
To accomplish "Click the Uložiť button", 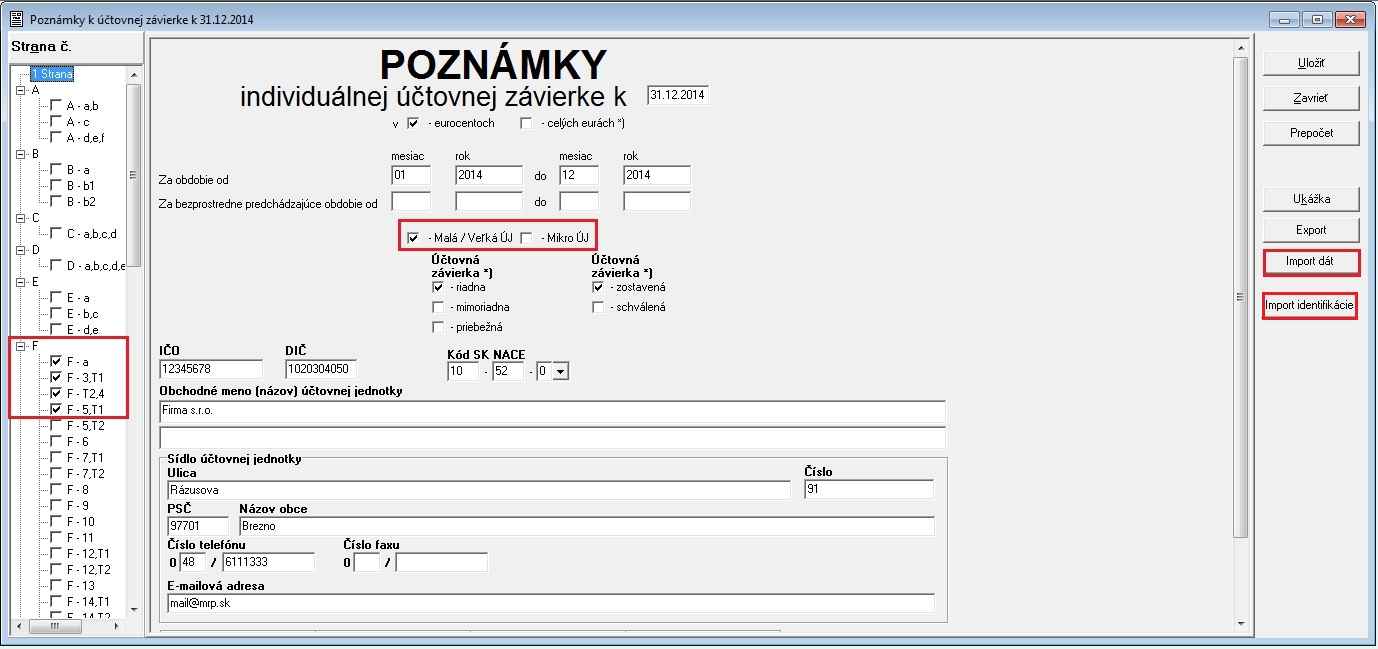I will coord(1311,63).
